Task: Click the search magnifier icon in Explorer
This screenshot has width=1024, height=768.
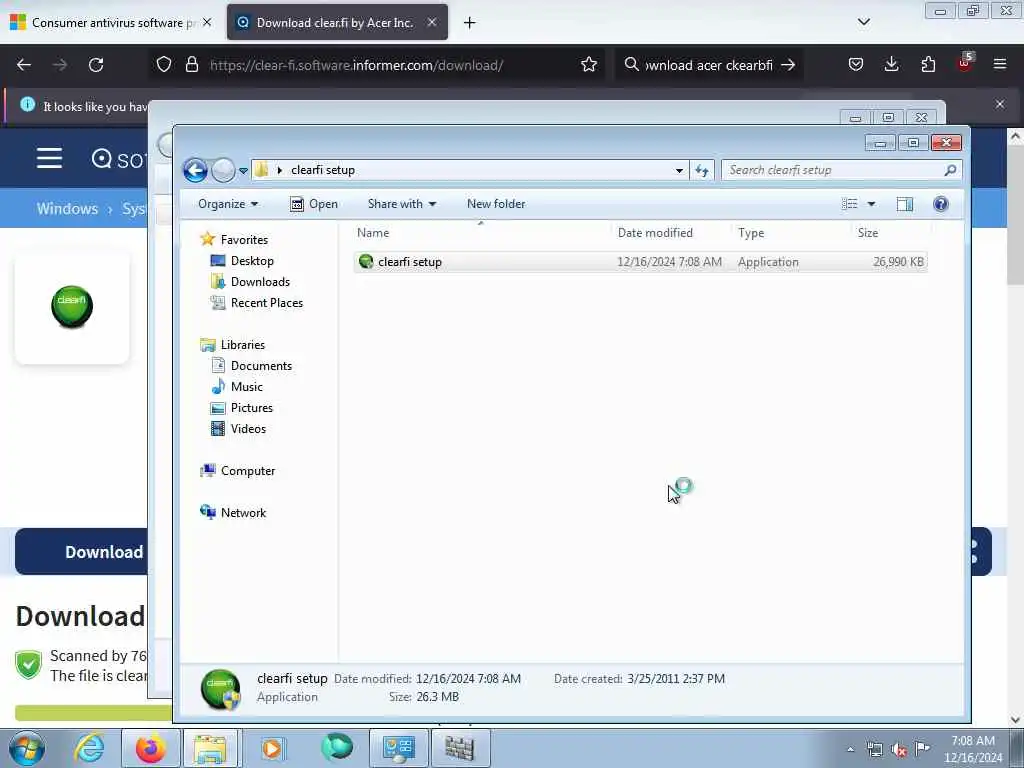Action: pyautogui.click(x=950, y=170)
